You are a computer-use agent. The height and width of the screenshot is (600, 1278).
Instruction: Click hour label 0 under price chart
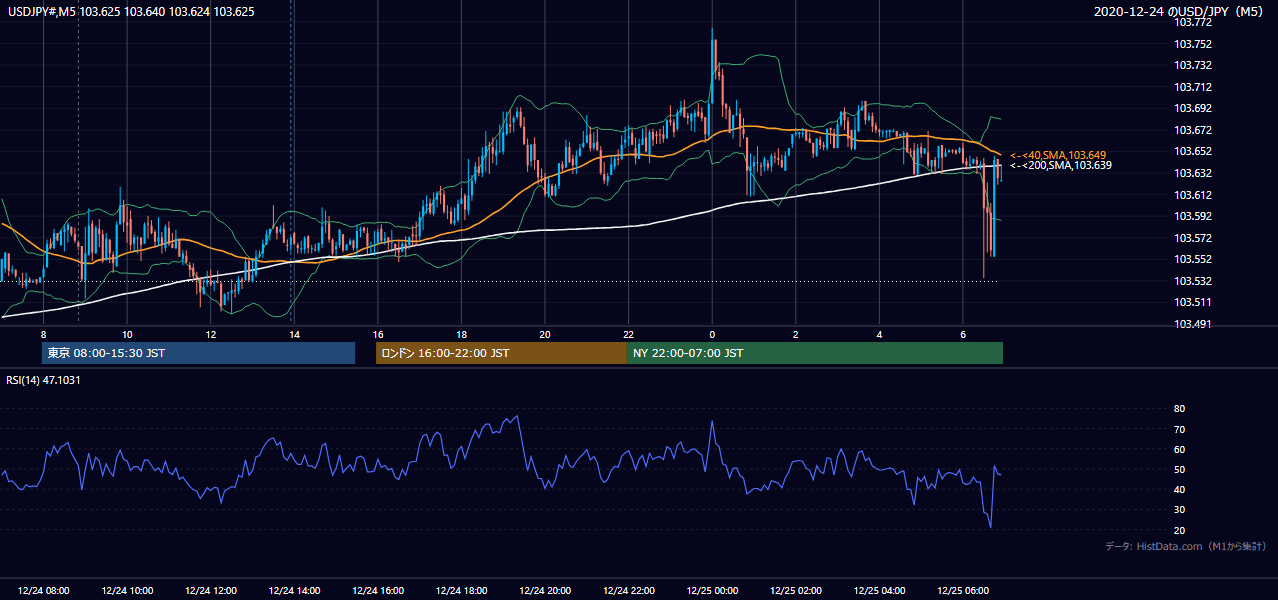point(712,334)
